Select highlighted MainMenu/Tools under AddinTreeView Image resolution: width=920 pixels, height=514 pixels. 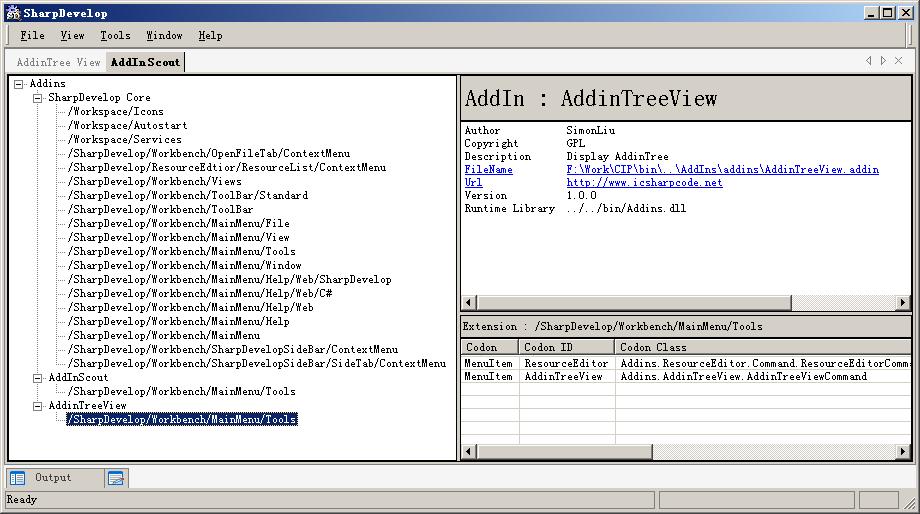click(x=182, y=420)
